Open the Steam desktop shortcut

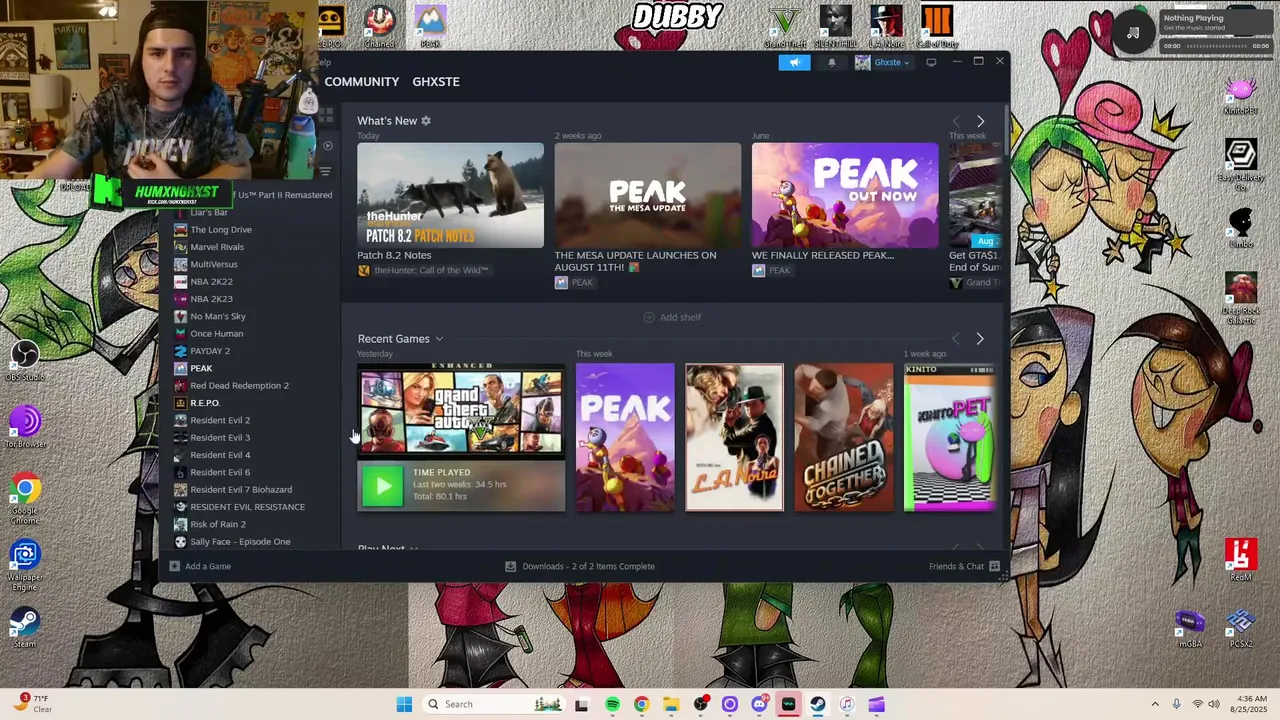(25, 628)
